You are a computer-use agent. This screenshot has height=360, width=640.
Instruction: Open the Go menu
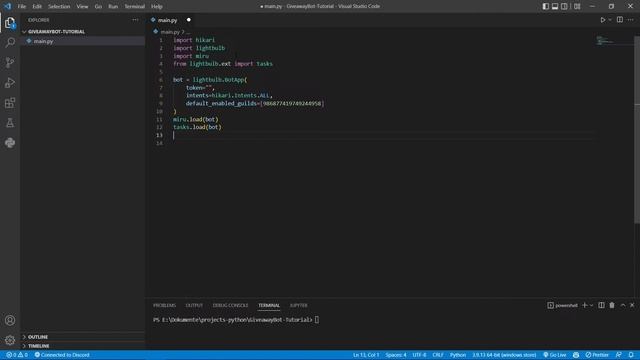click(x=98, y=7)
